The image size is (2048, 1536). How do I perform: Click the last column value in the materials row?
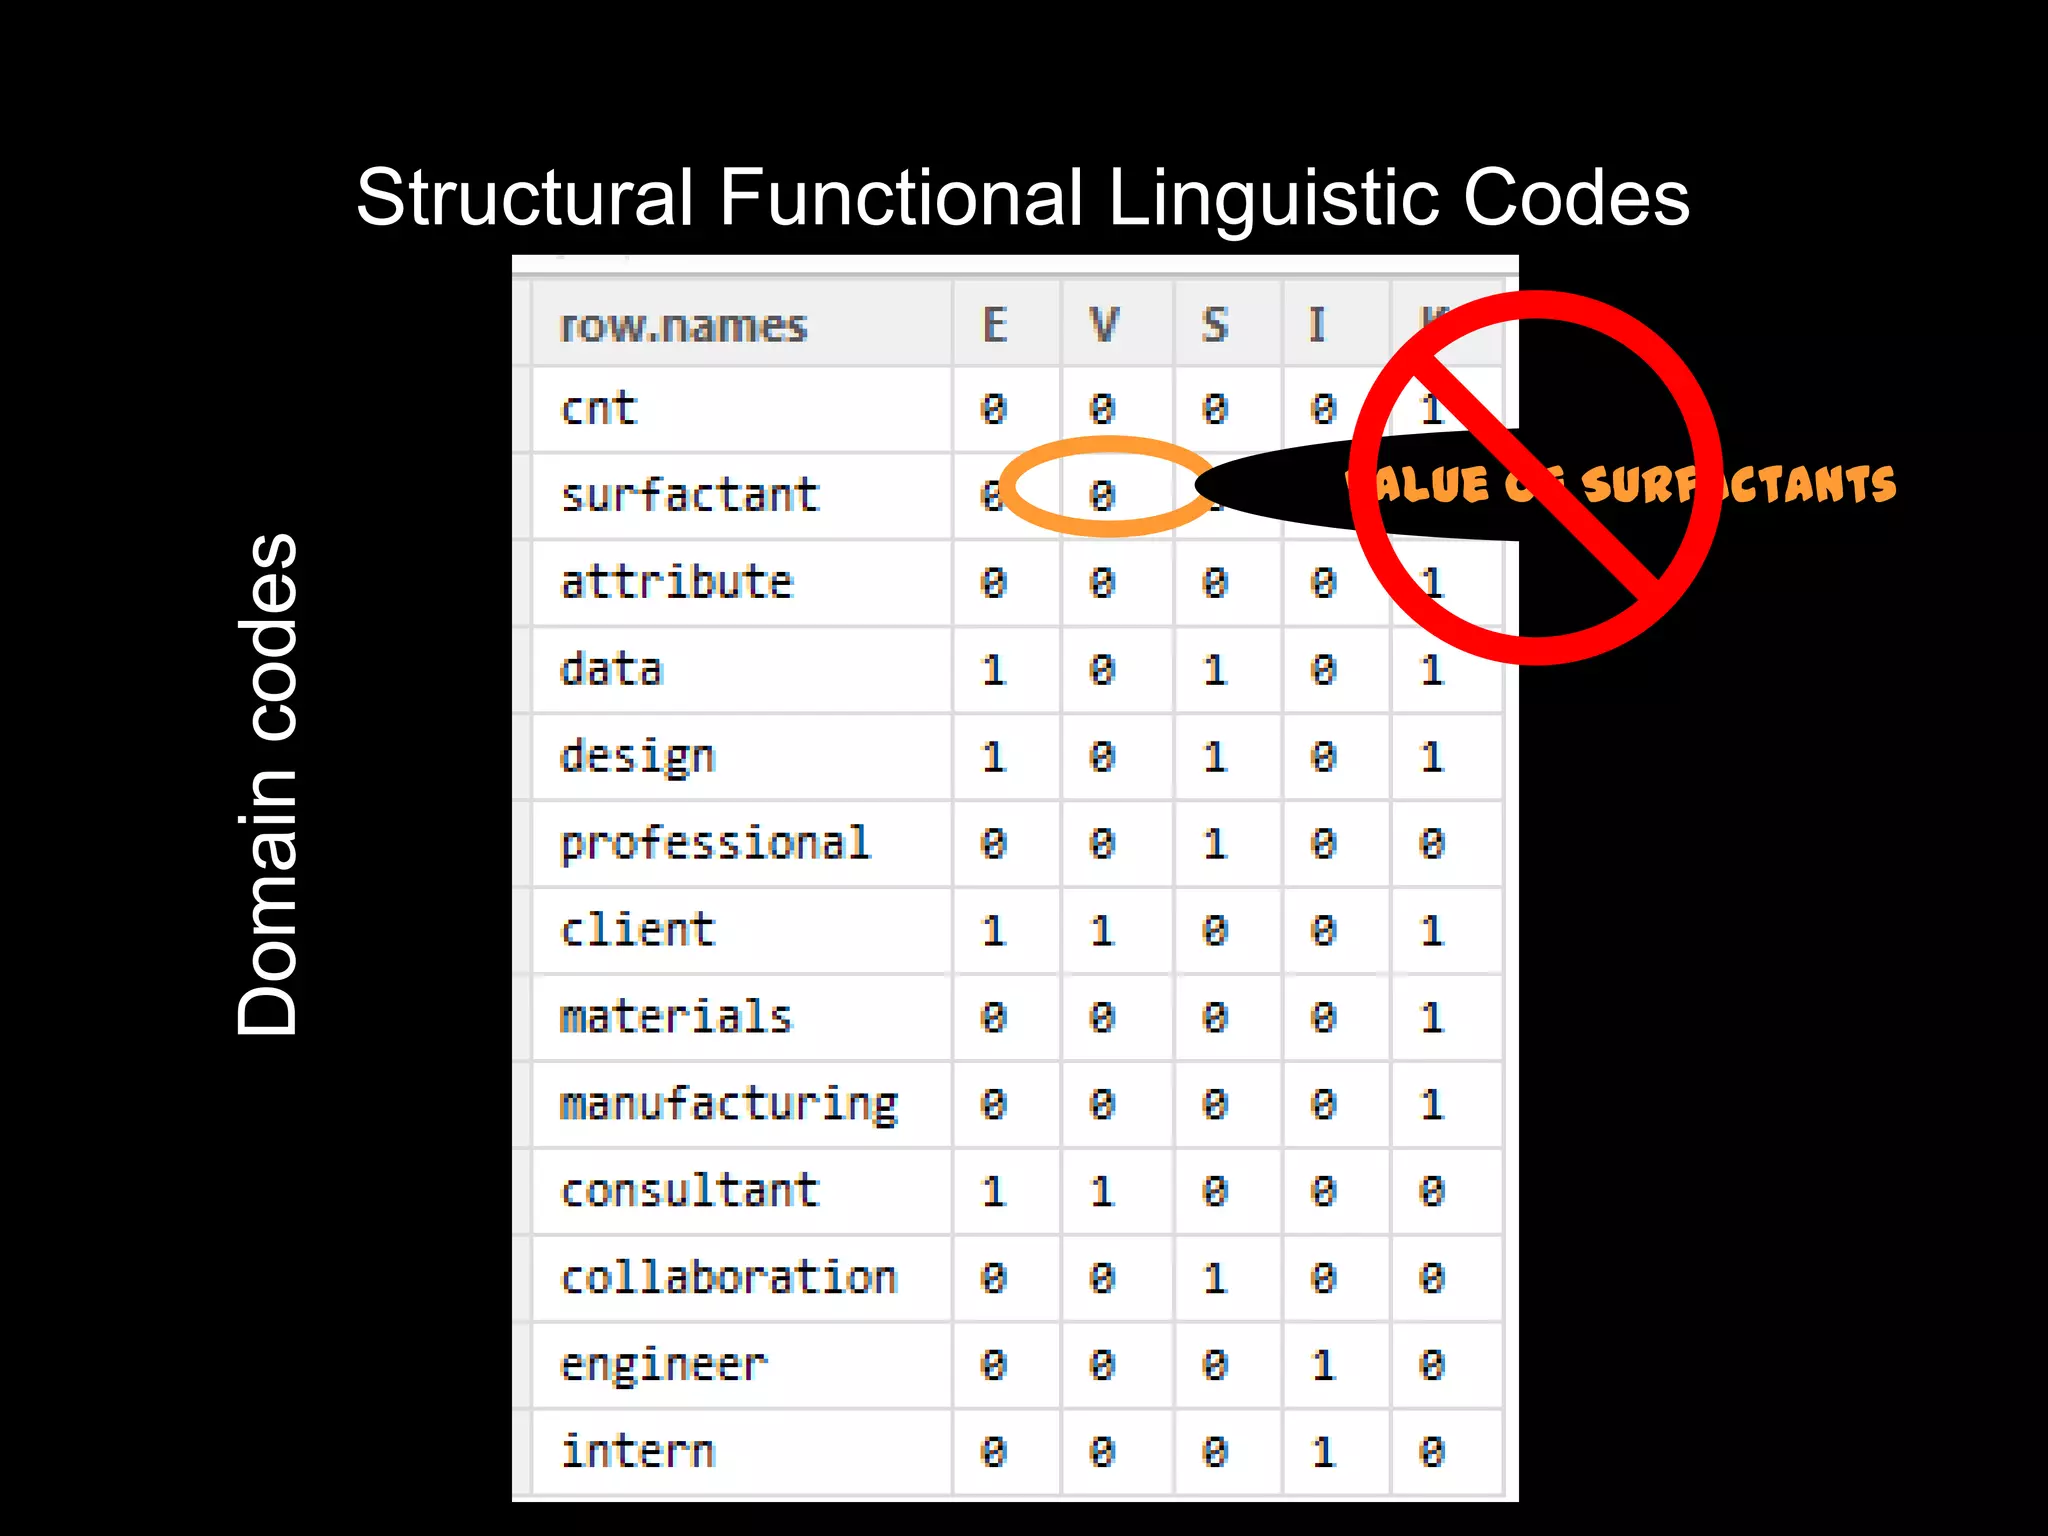(x=1432, y=1018)
